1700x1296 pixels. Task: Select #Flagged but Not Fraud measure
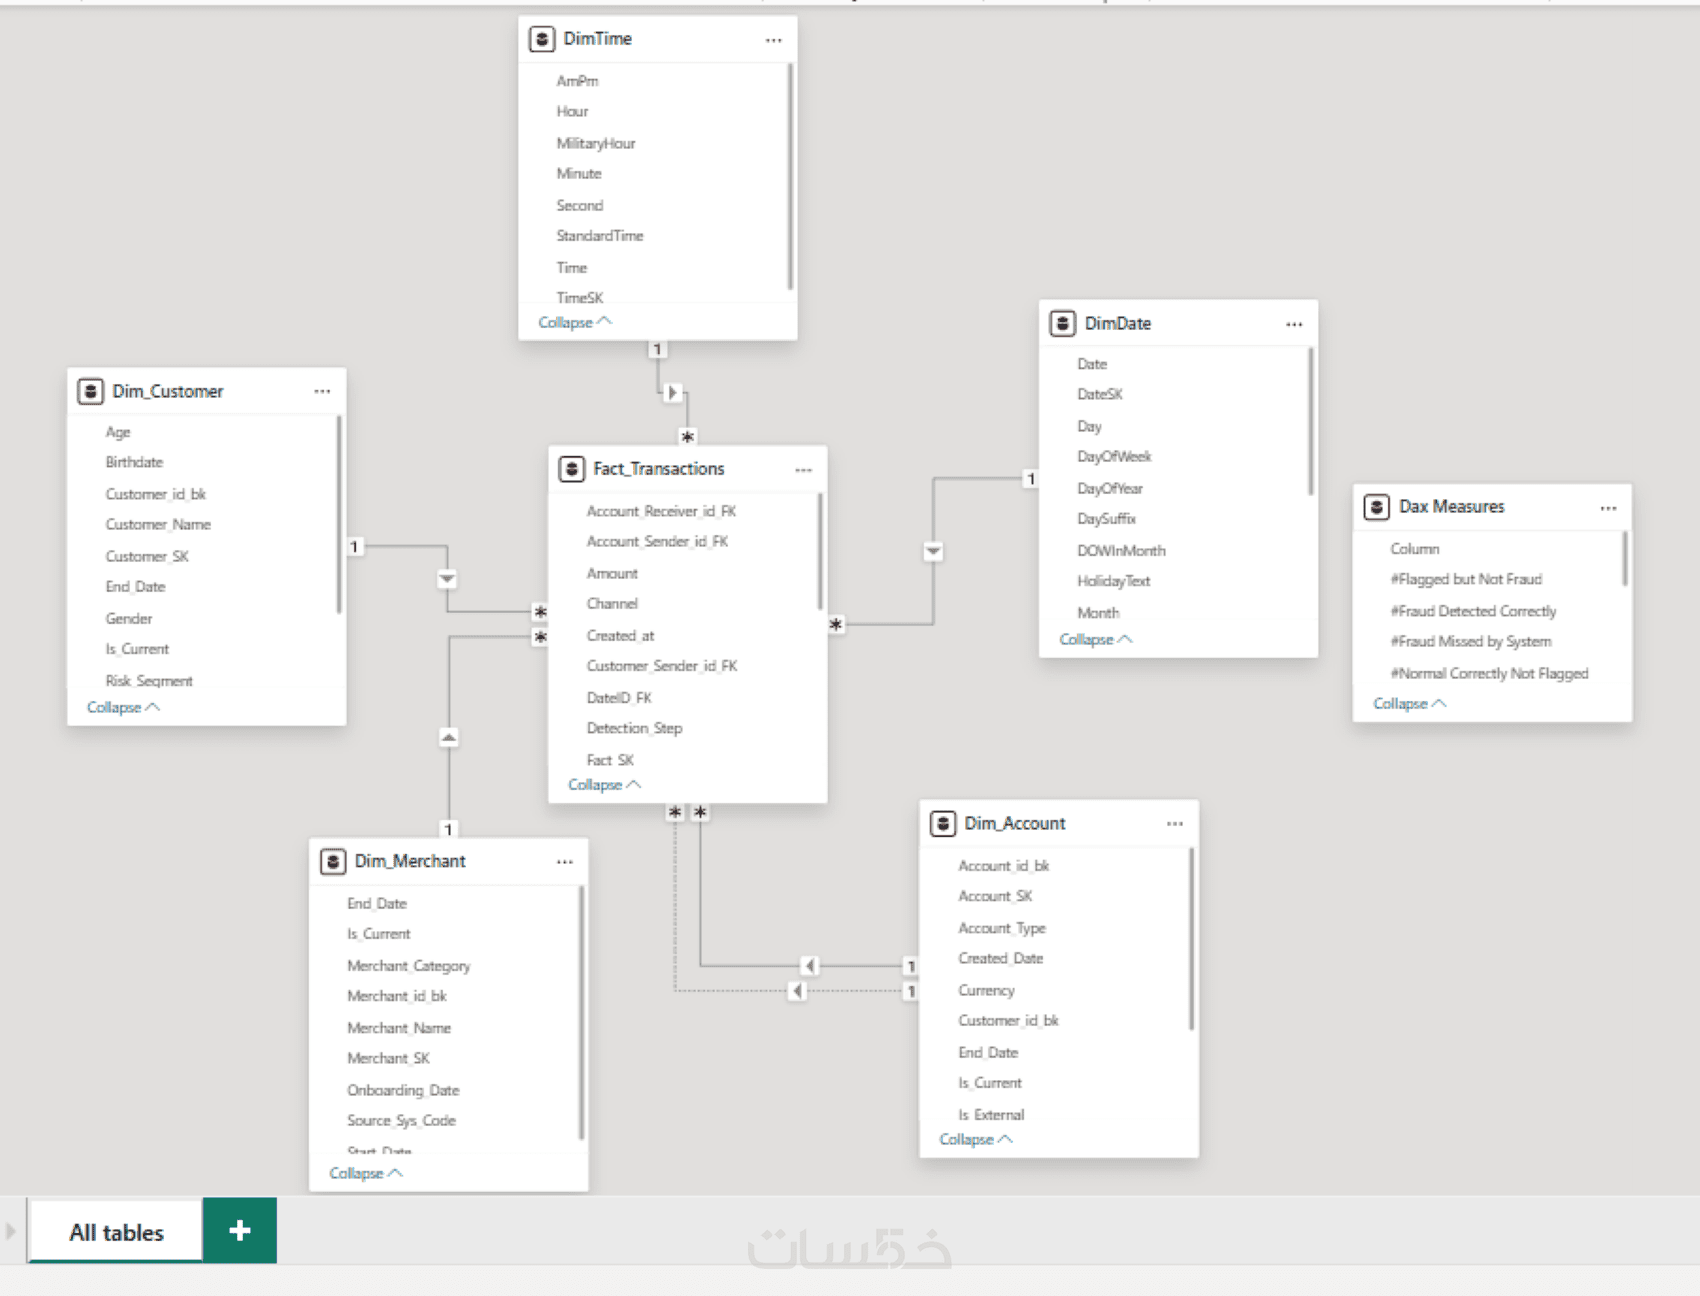1465,579
